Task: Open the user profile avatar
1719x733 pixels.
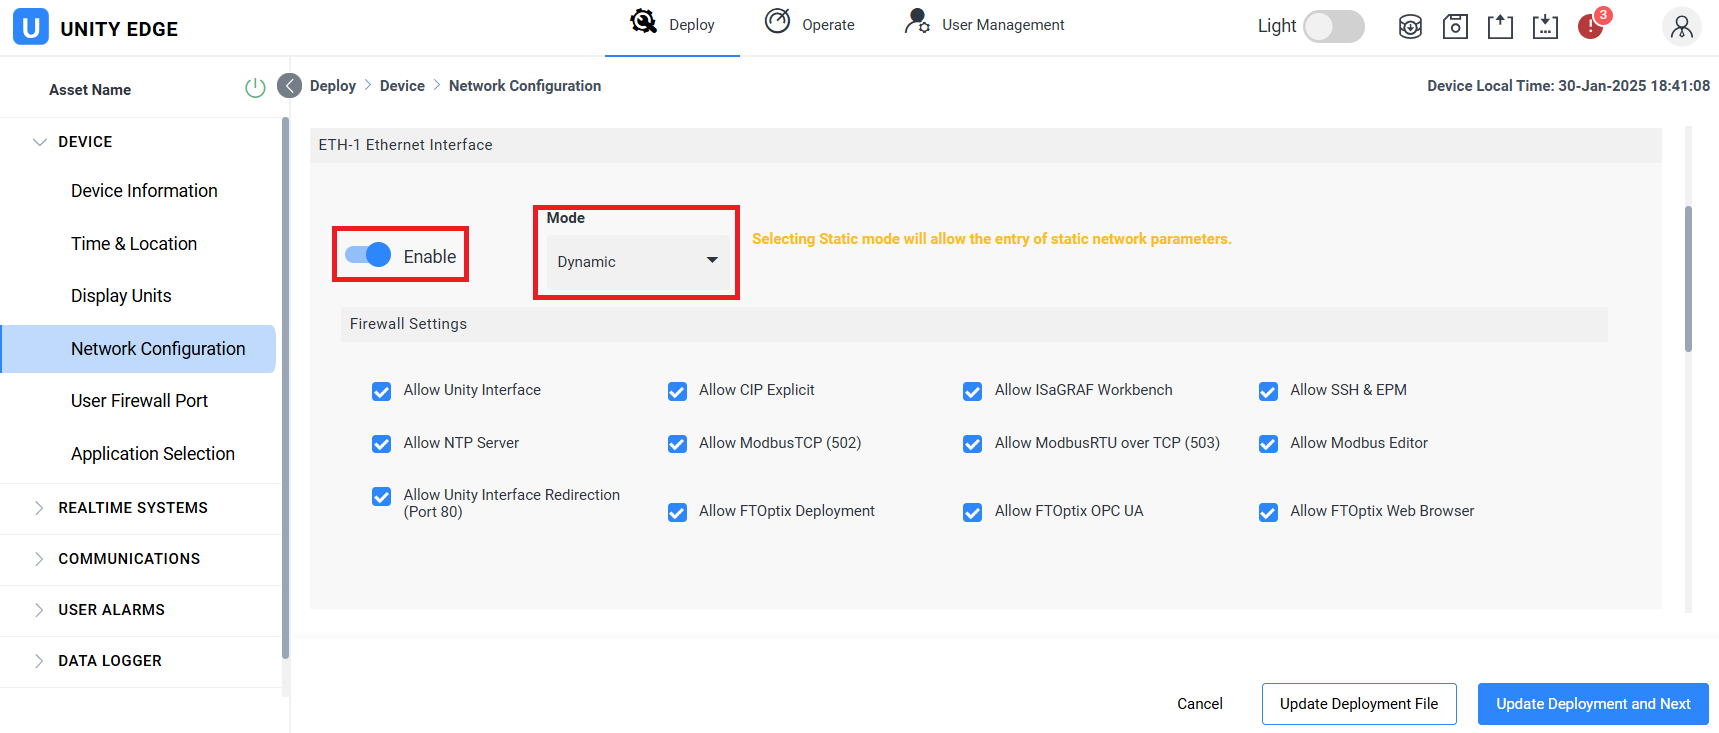Action: point(1682,27)
